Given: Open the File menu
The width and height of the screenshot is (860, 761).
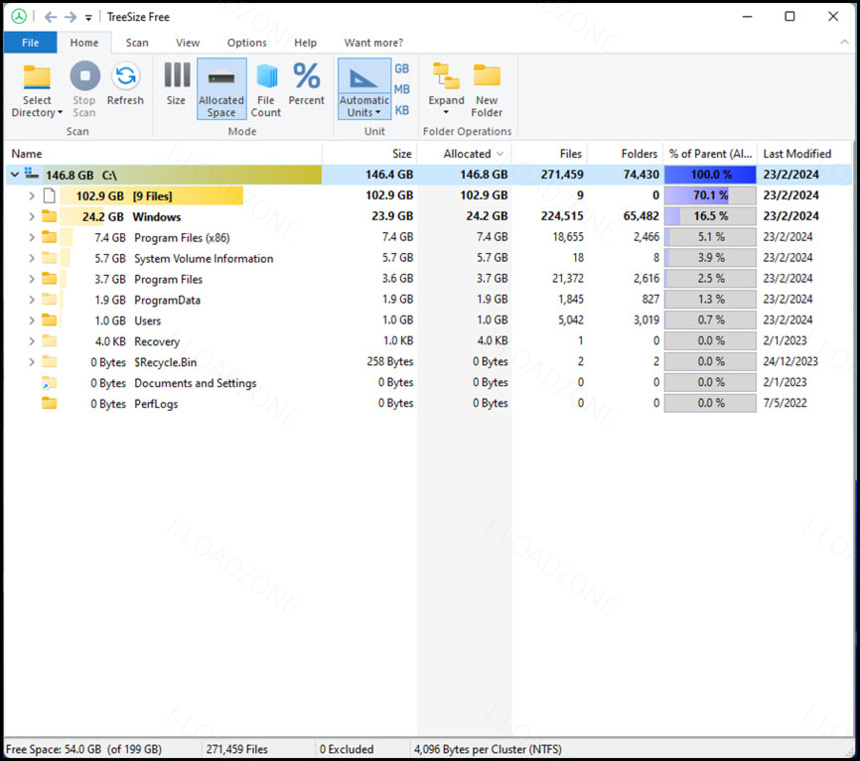Looking at the screenshot, I should (x=30, y=42).
